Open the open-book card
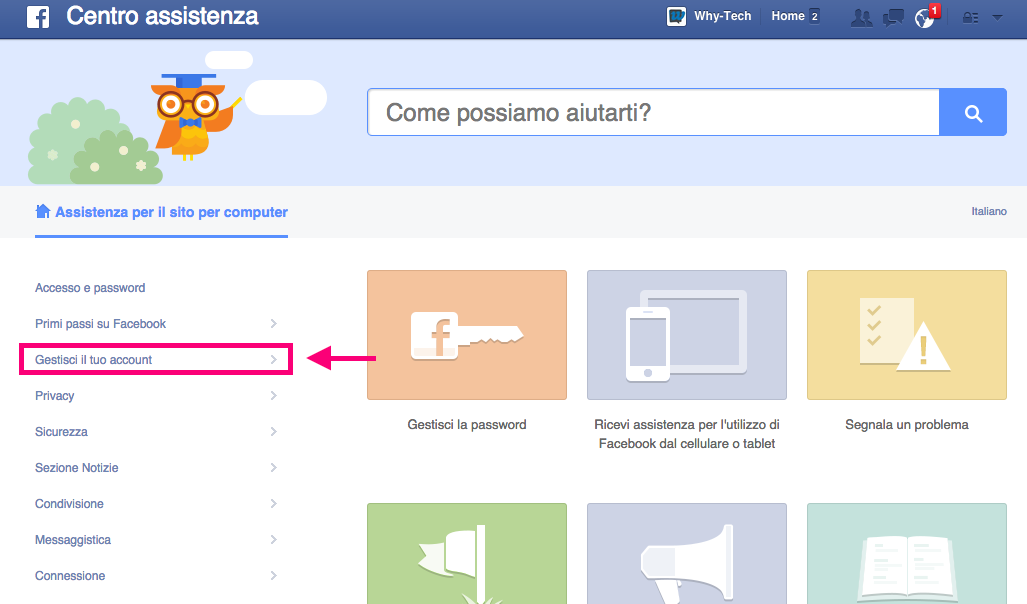This screenshot has height=604, width=1027. [906, 554]
